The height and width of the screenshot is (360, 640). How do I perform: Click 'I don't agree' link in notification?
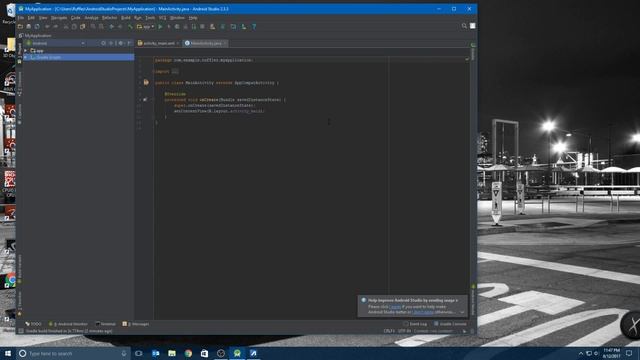pyautogui.click(x=423, y=312)
